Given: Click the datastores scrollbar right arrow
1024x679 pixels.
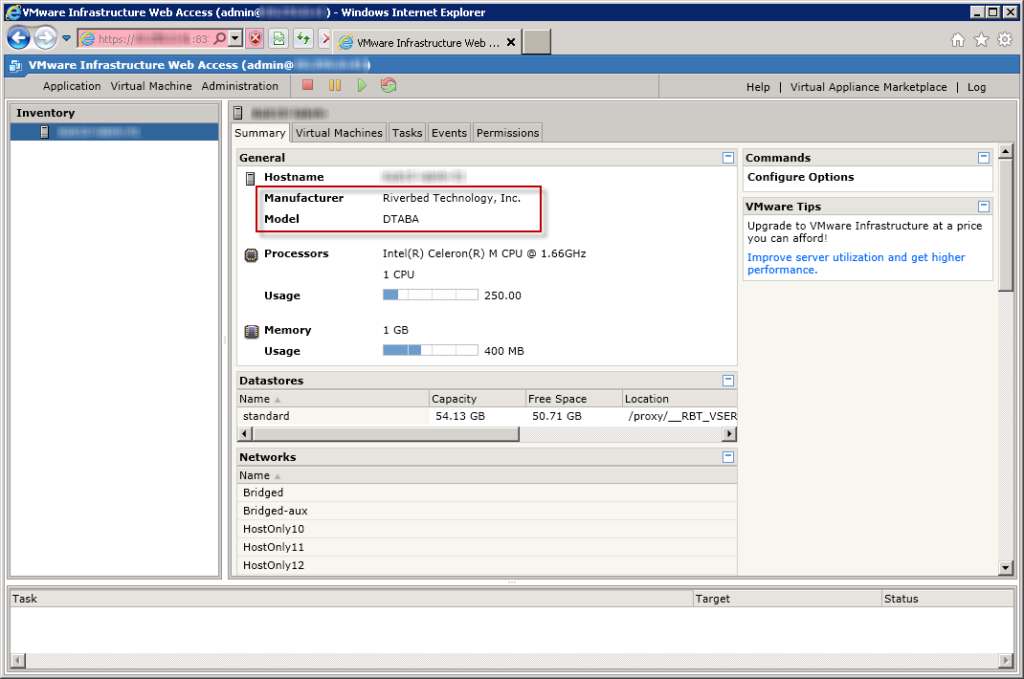Looking at the screenshot, I should [730, 434].
